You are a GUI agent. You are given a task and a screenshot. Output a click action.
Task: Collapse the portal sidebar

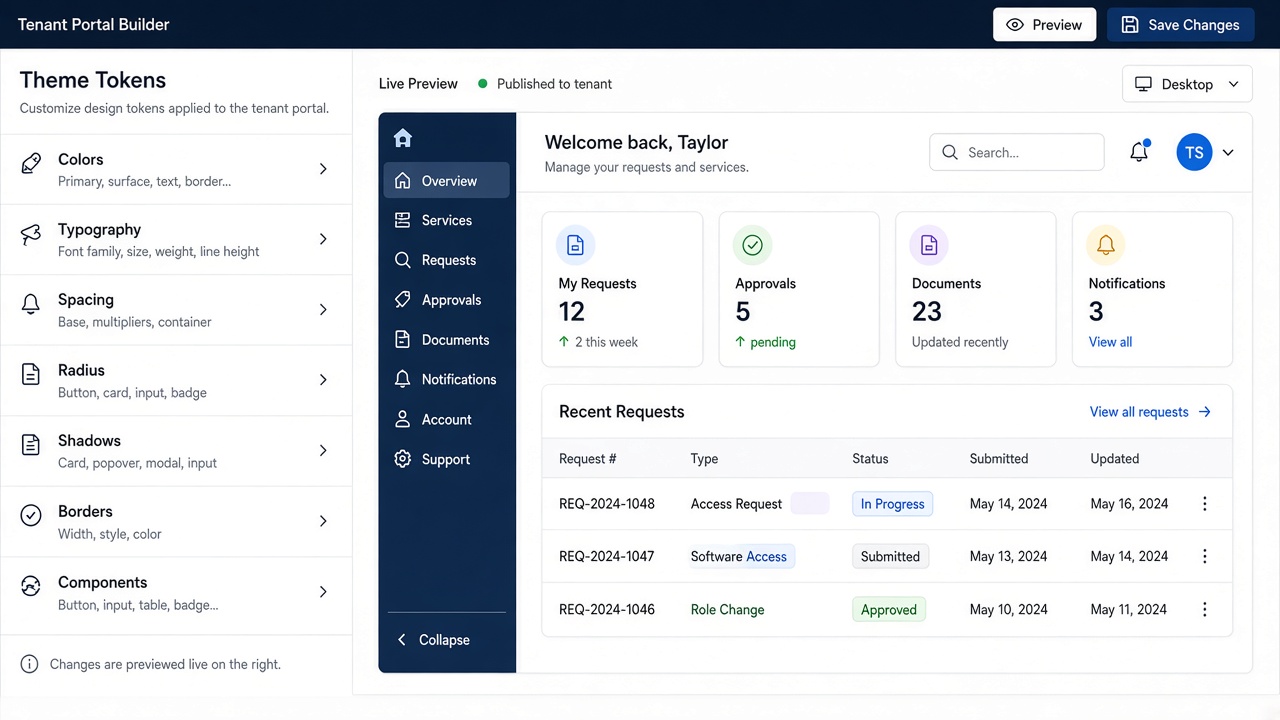pos(434,640)
